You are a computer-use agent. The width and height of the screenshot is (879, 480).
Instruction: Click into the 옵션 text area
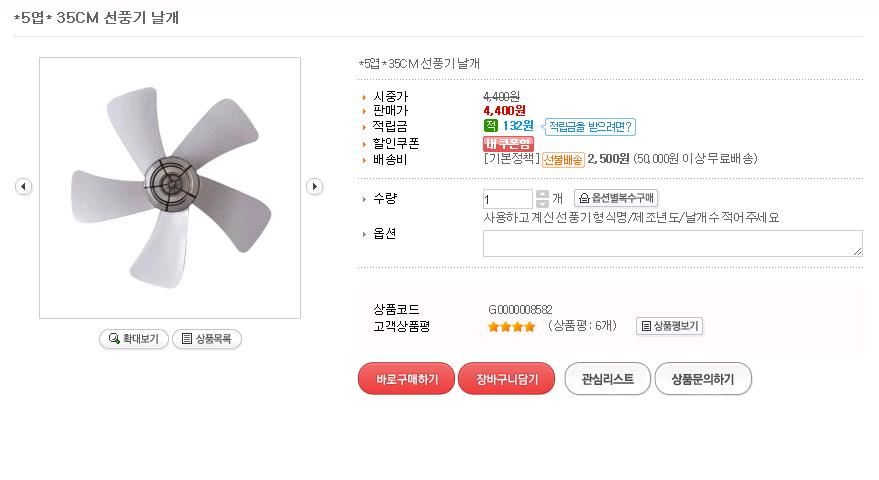click(x=672, y=243)
